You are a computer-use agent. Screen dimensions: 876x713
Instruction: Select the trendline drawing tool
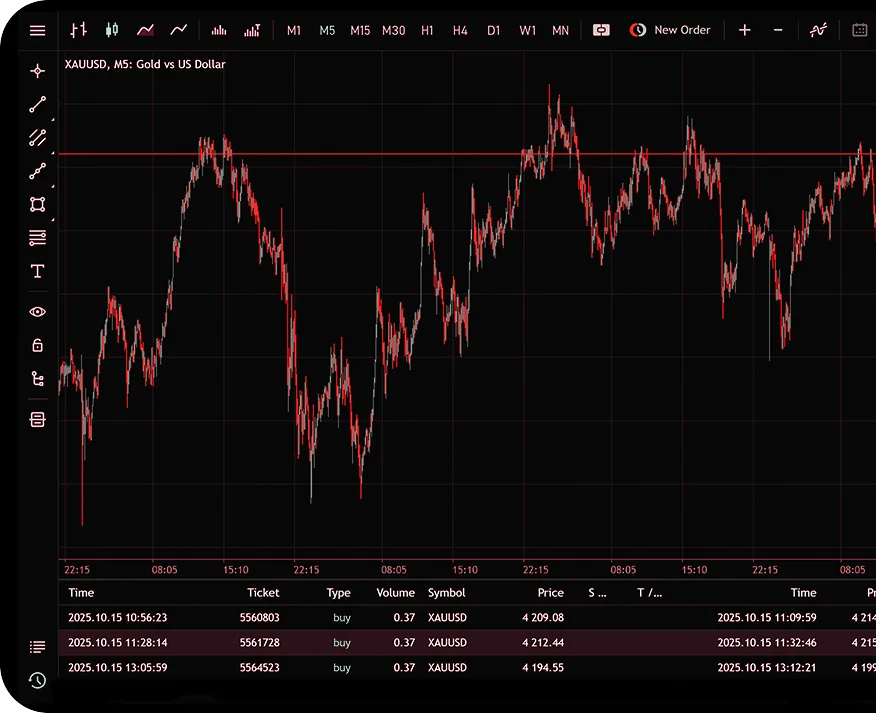37,104
